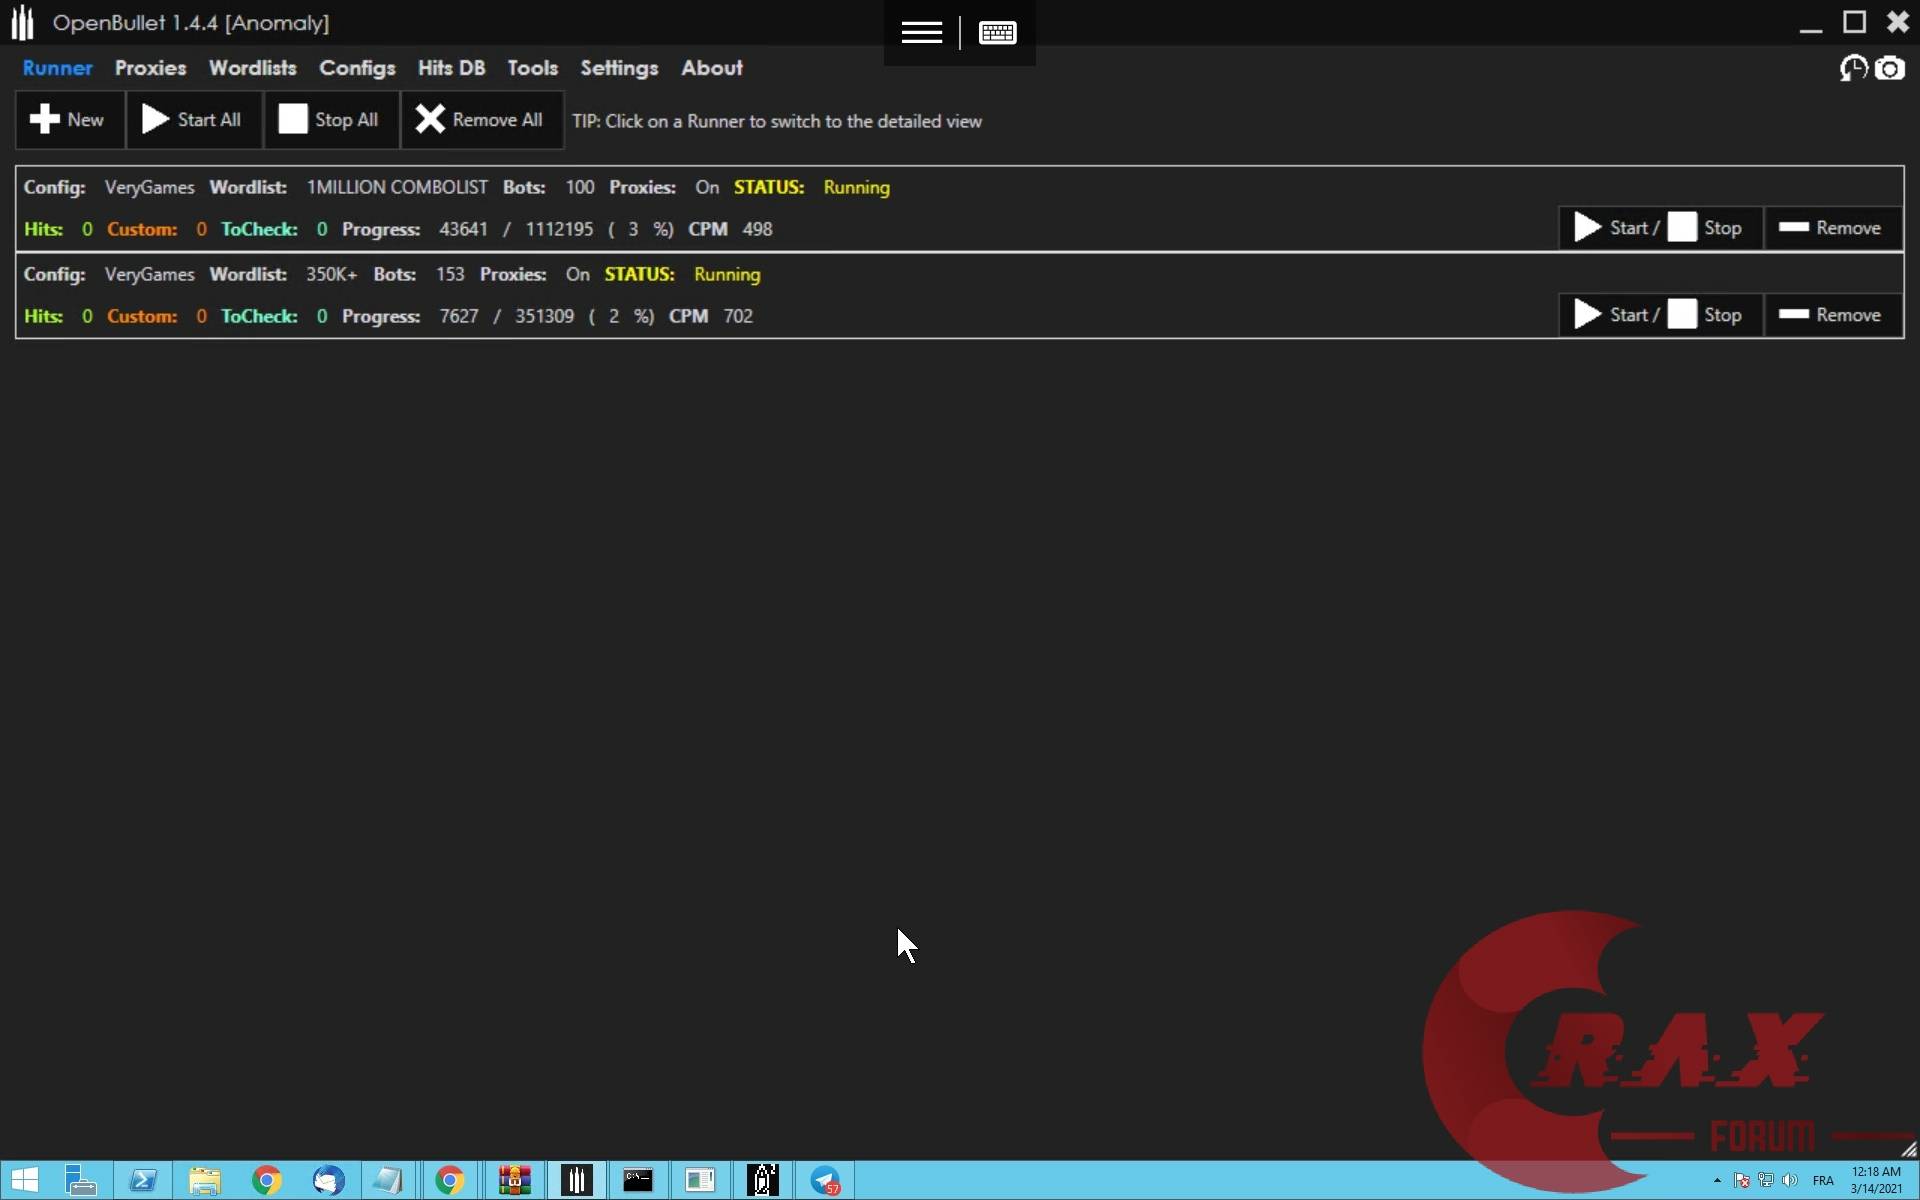The width and height of the screenshot is (1920, 1200).
Task: Open the Tools menu tab
Action: [532, 68]
